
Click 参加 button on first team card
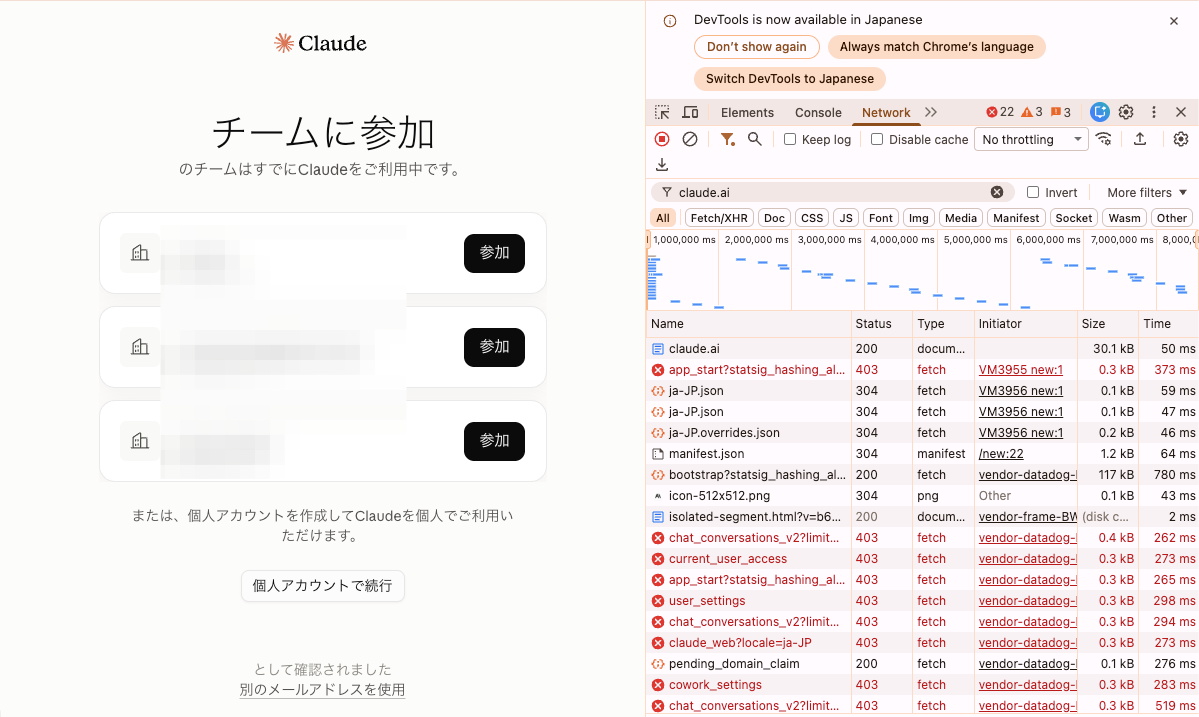click(494, 253)
